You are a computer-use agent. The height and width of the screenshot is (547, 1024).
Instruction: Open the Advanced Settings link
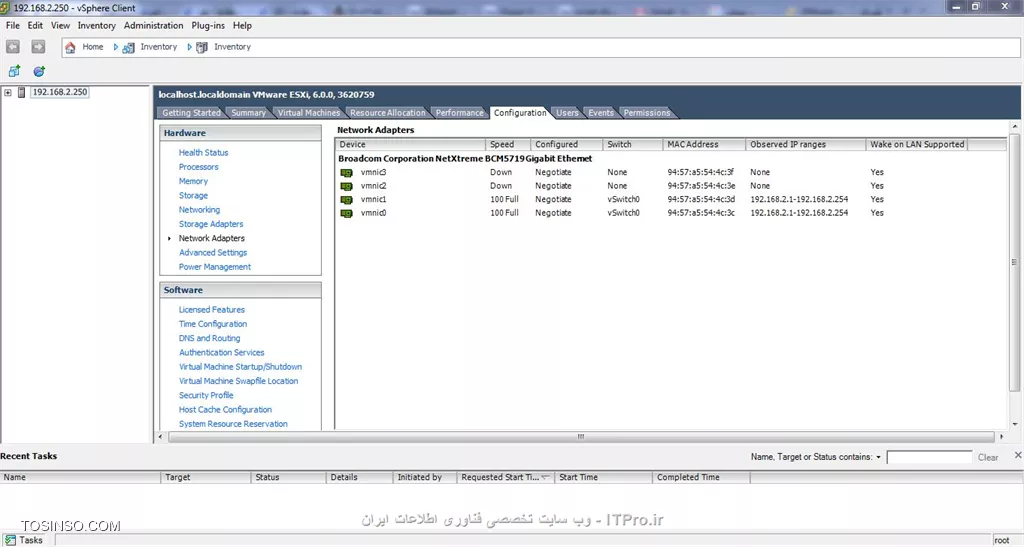[213, 253]
